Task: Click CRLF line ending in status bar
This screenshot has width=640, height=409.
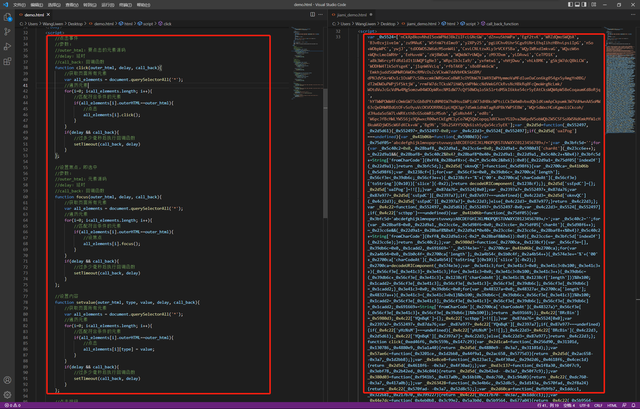Action: [599, 405]
